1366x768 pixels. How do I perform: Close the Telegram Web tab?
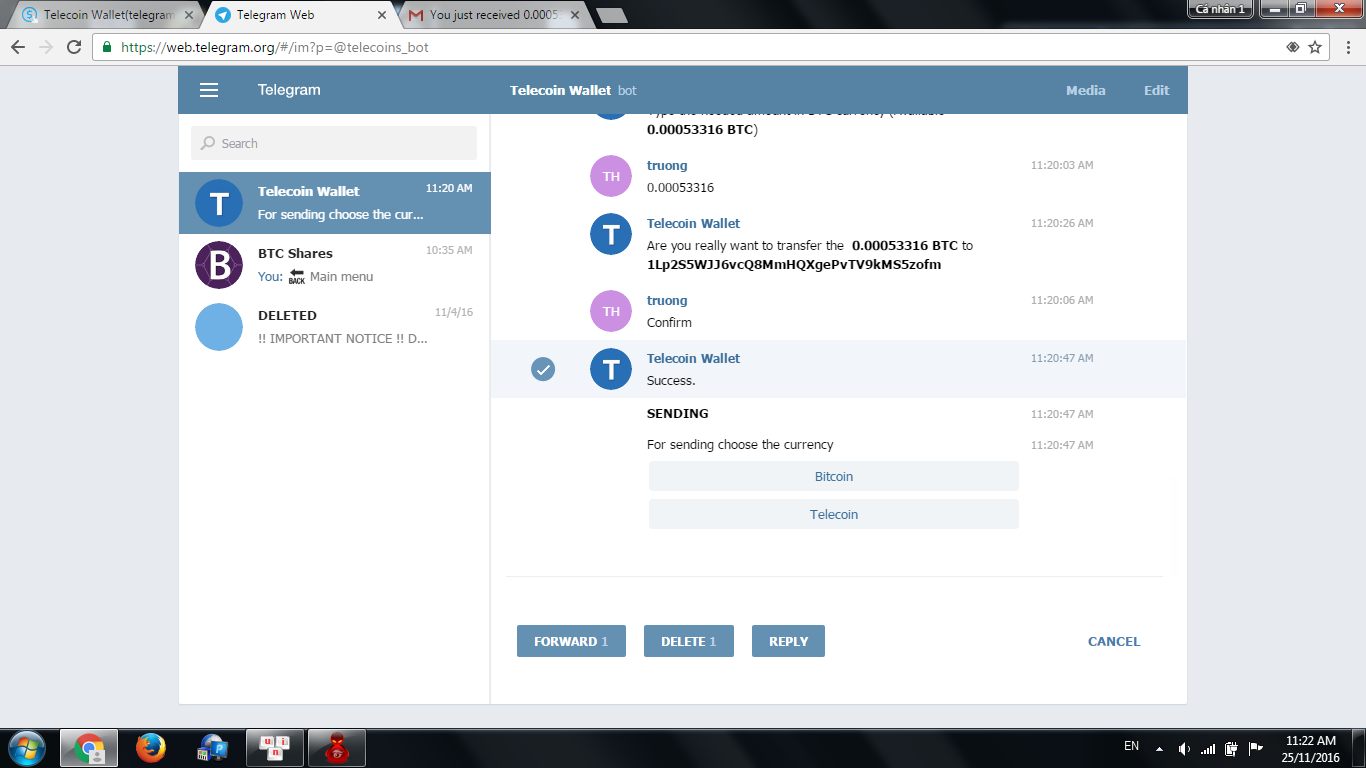coord(382,15)
